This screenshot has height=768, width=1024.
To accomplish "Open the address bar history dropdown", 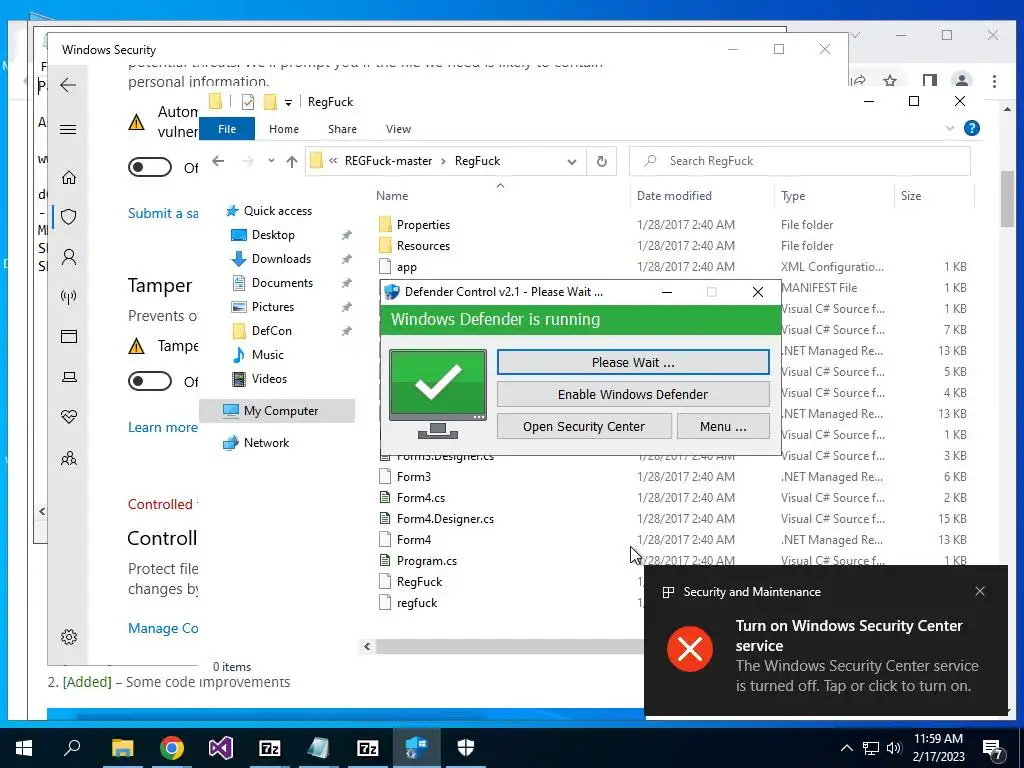I will point(571,161).
